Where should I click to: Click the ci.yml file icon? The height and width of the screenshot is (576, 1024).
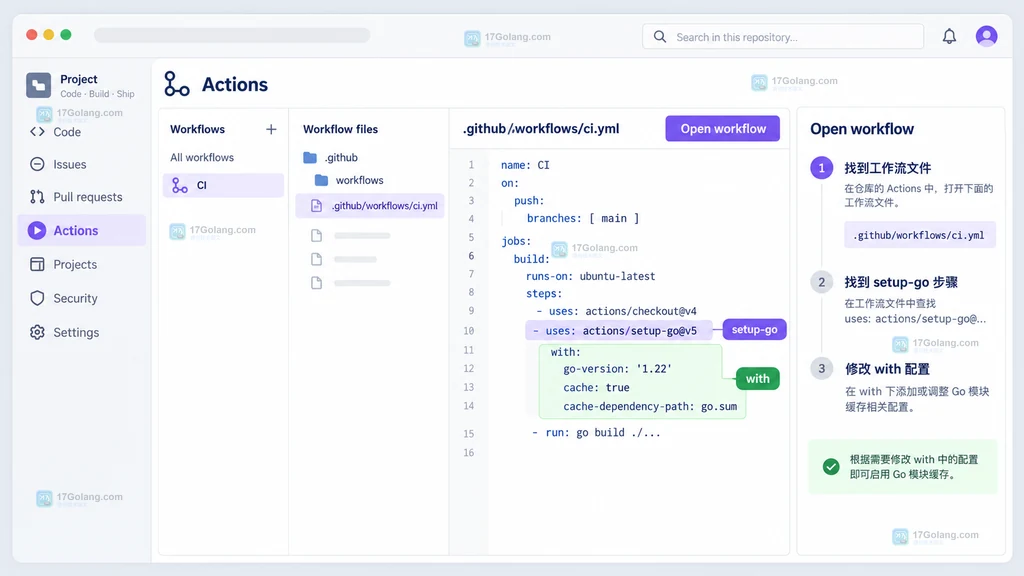click(x=316, y=206)
